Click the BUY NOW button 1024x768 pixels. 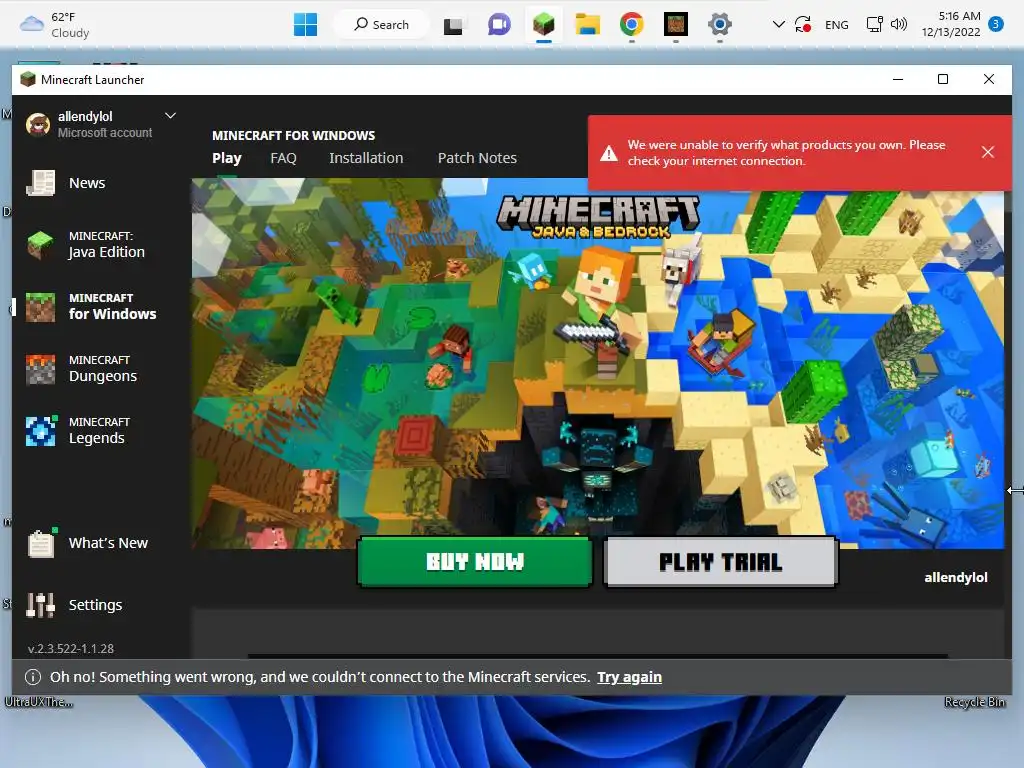point(475,562)
